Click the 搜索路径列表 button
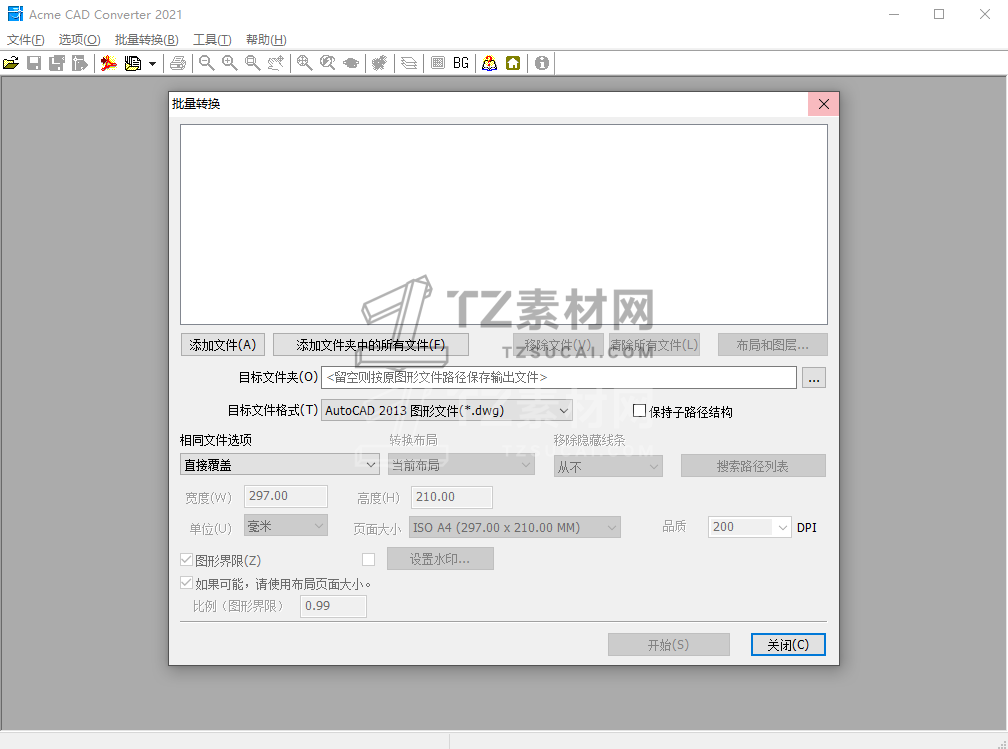This screenshot has width=1008, height=749. (x=753, y=466)
